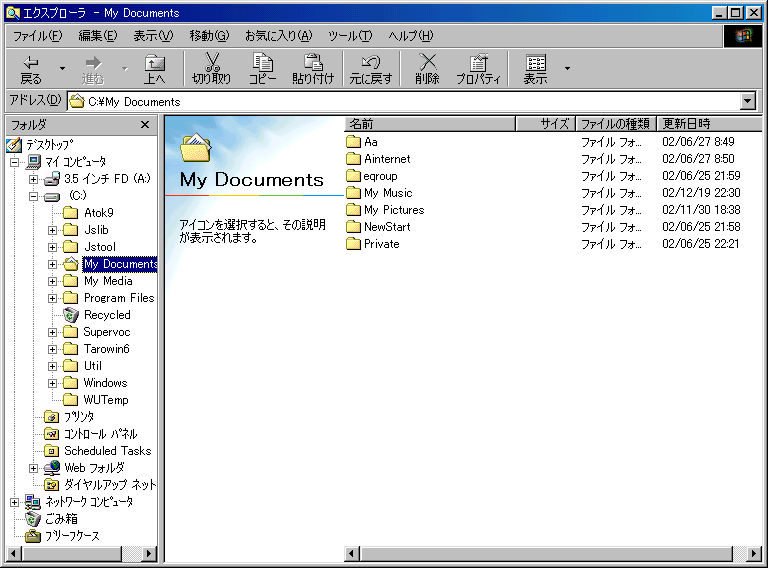Expand the Web フォルダ node

click(33, 469)
